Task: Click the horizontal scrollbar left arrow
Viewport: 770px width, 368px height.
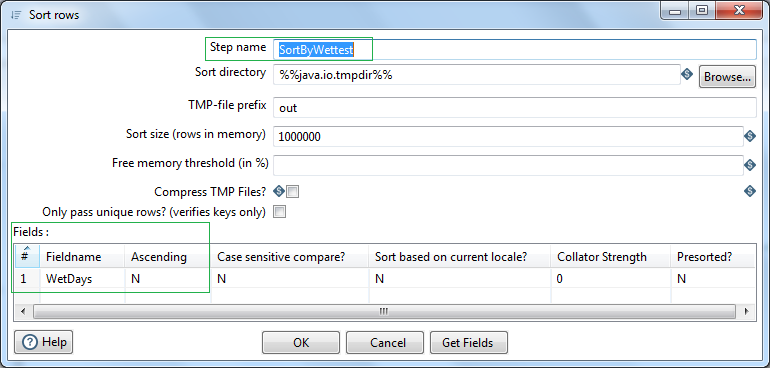Action: [22, 311]
